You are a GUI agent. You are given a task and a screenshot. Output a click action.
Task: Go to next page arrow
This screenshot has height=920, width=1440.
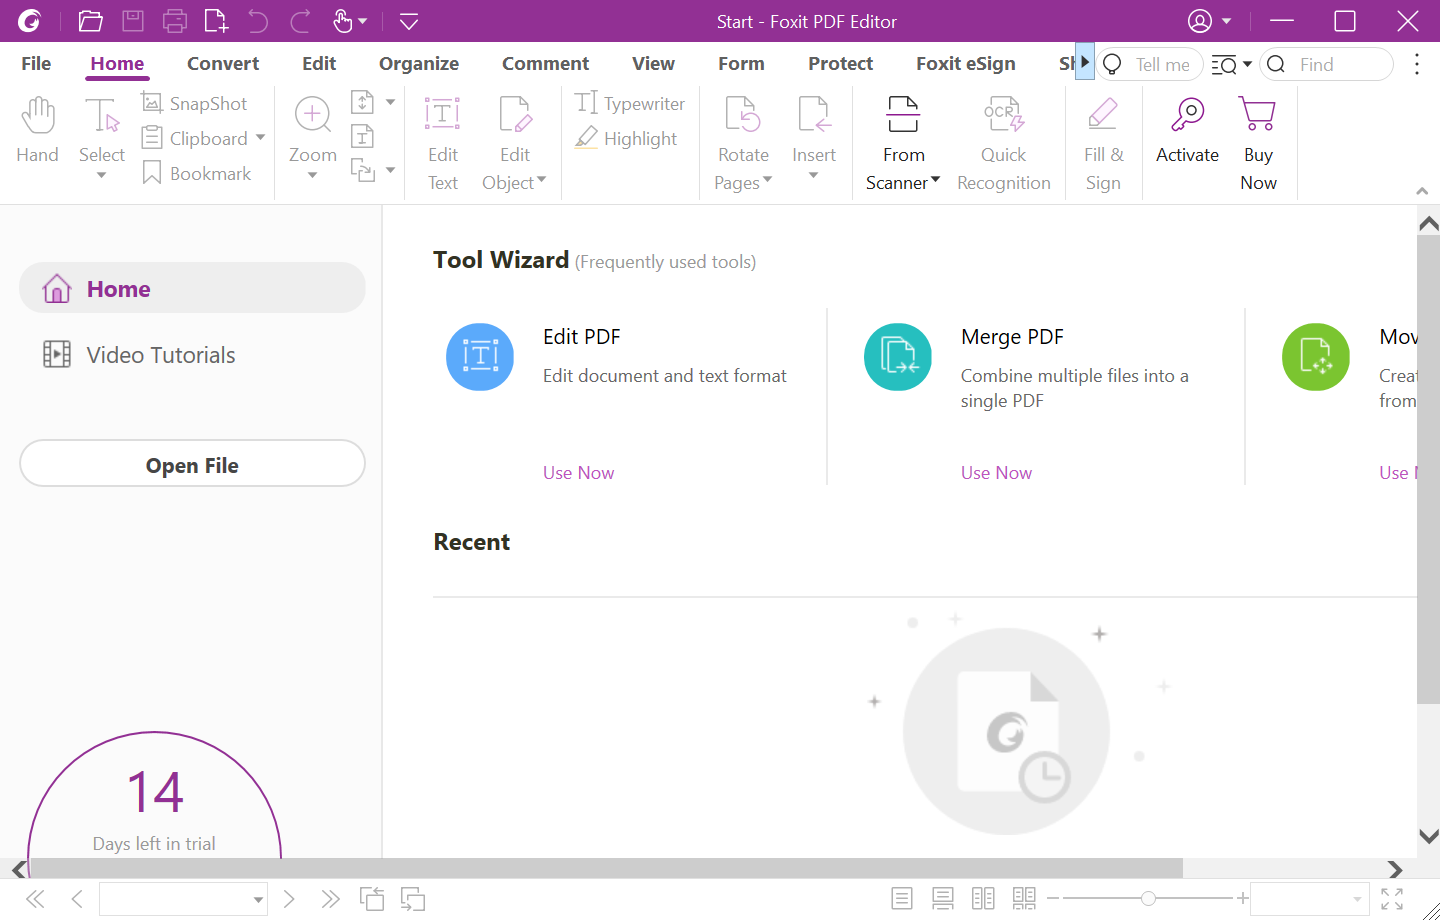click(x=289, y=899)
